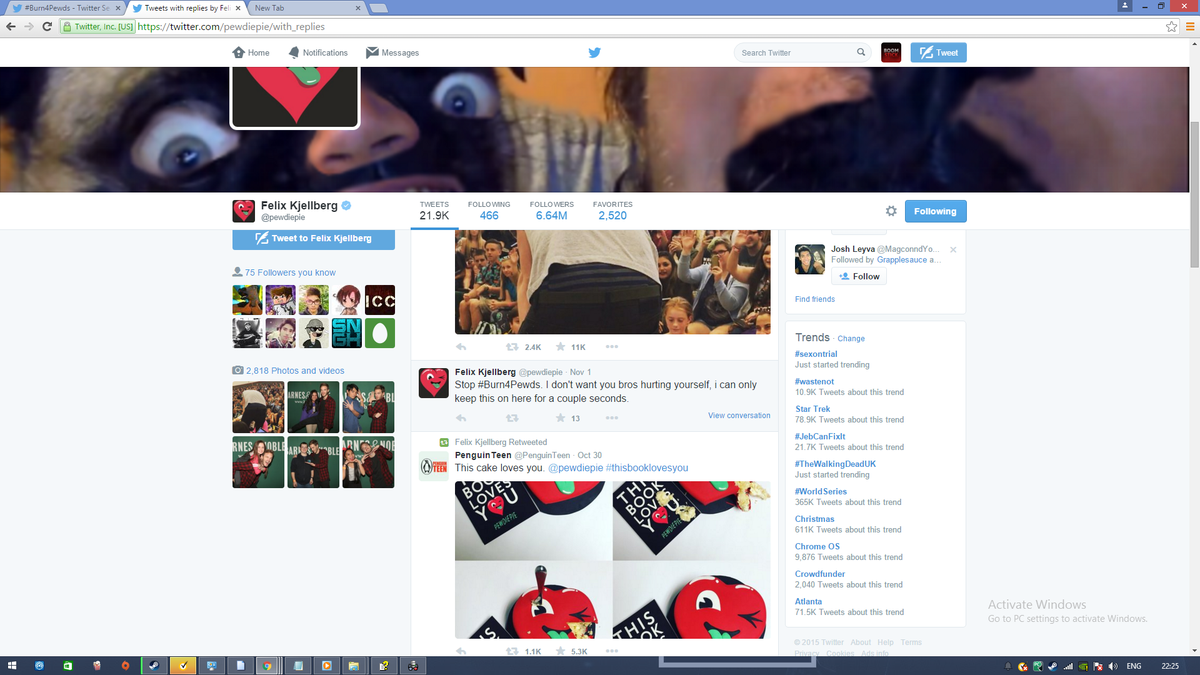This screenshot has height=675, width=1200.
Task: Dismiss the Josh Leyva suggestion
Action: (953, 249)
